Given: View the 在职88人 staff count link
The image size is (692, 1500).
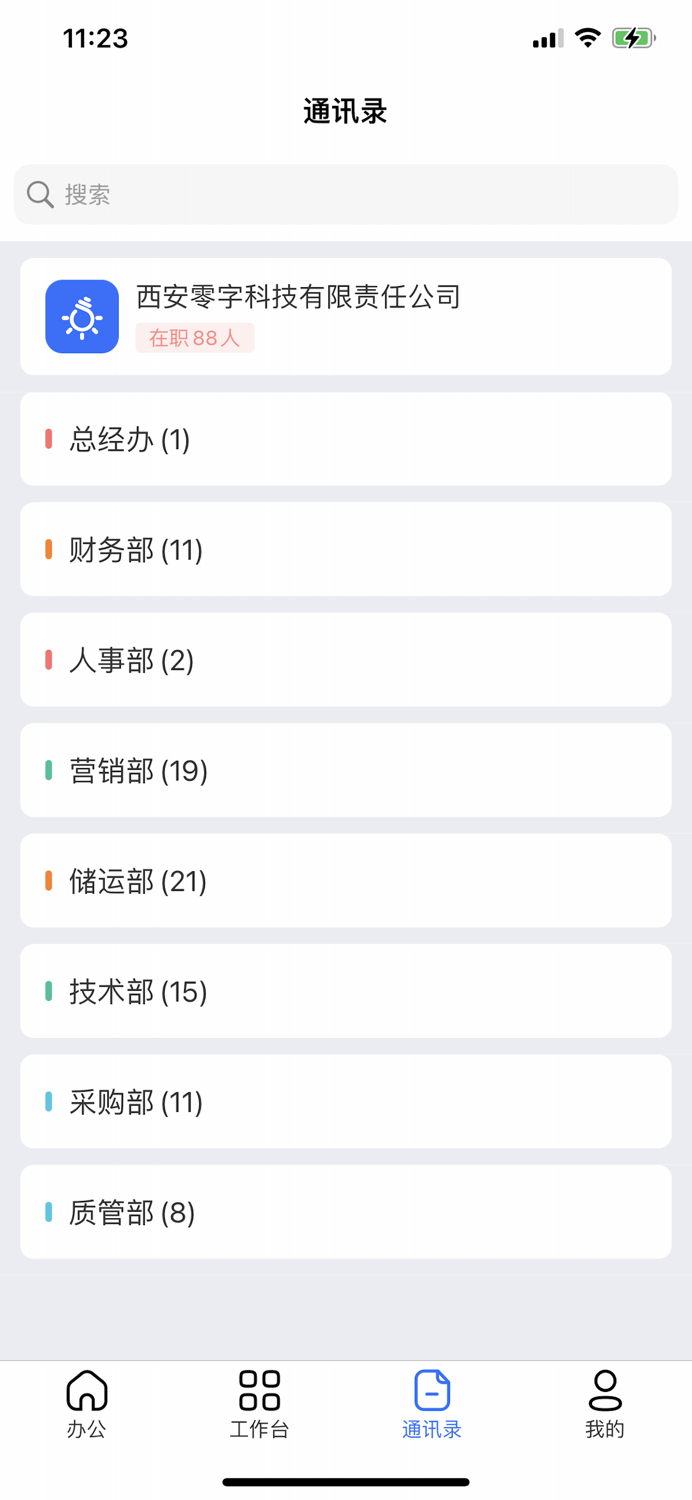Looking at the screenshot, I should [195, 338].
